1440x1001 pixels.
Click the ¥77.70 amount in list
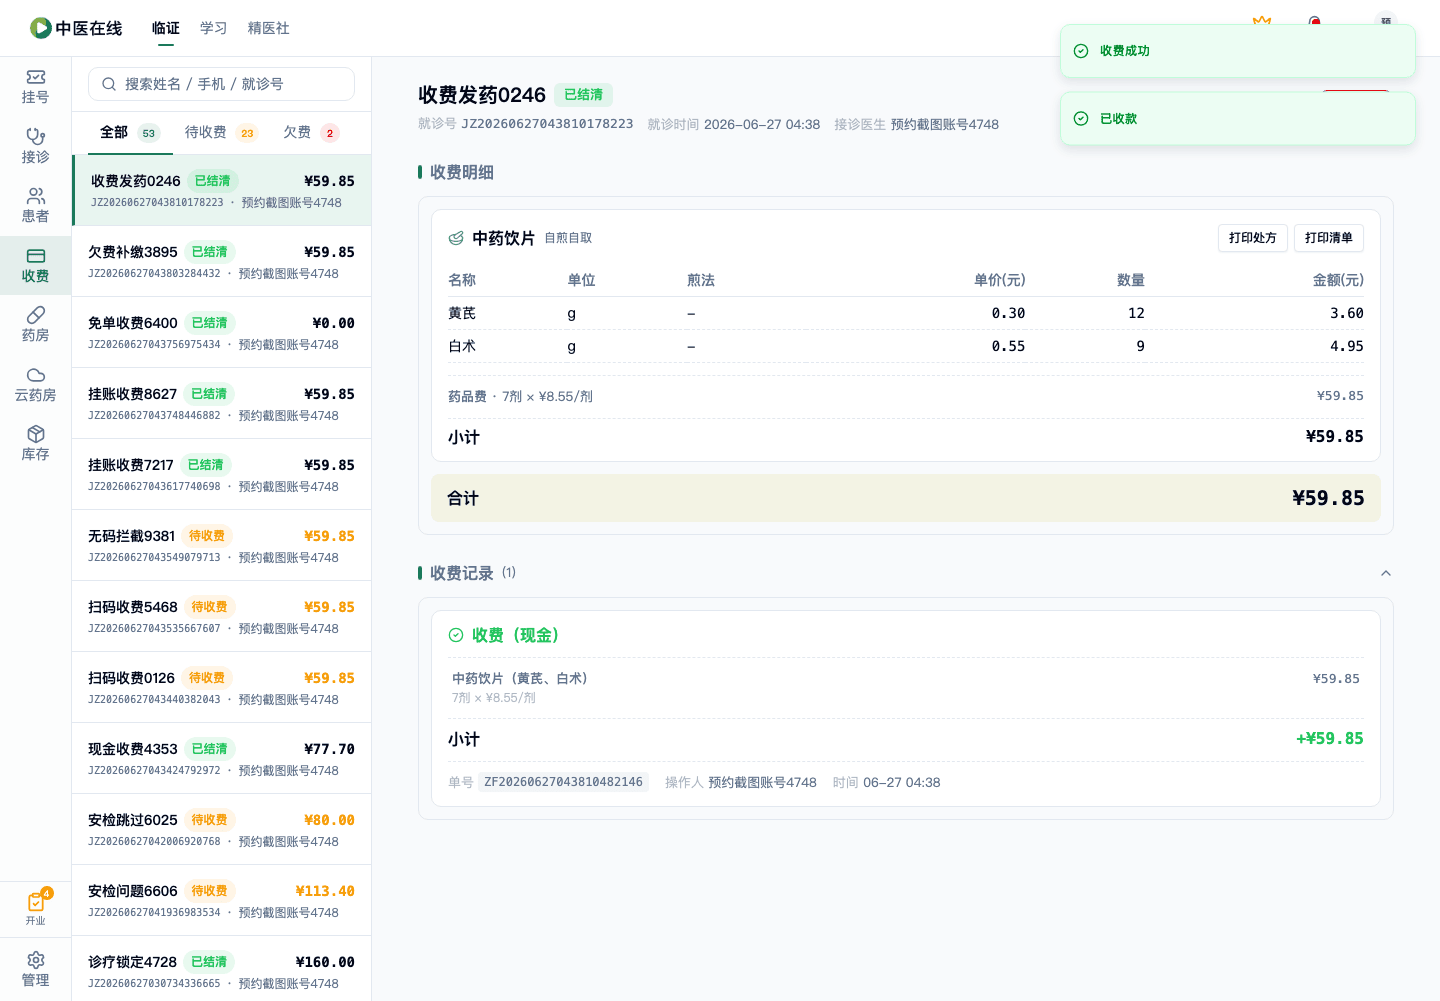pyautogui.click(x=330, y=749)
